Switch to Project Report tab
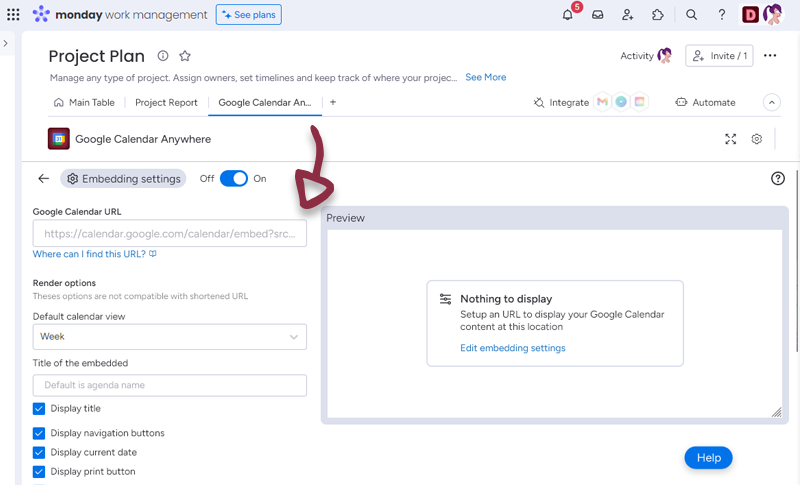The height and width of the screenshot is (485, 800). pos(165,102)
